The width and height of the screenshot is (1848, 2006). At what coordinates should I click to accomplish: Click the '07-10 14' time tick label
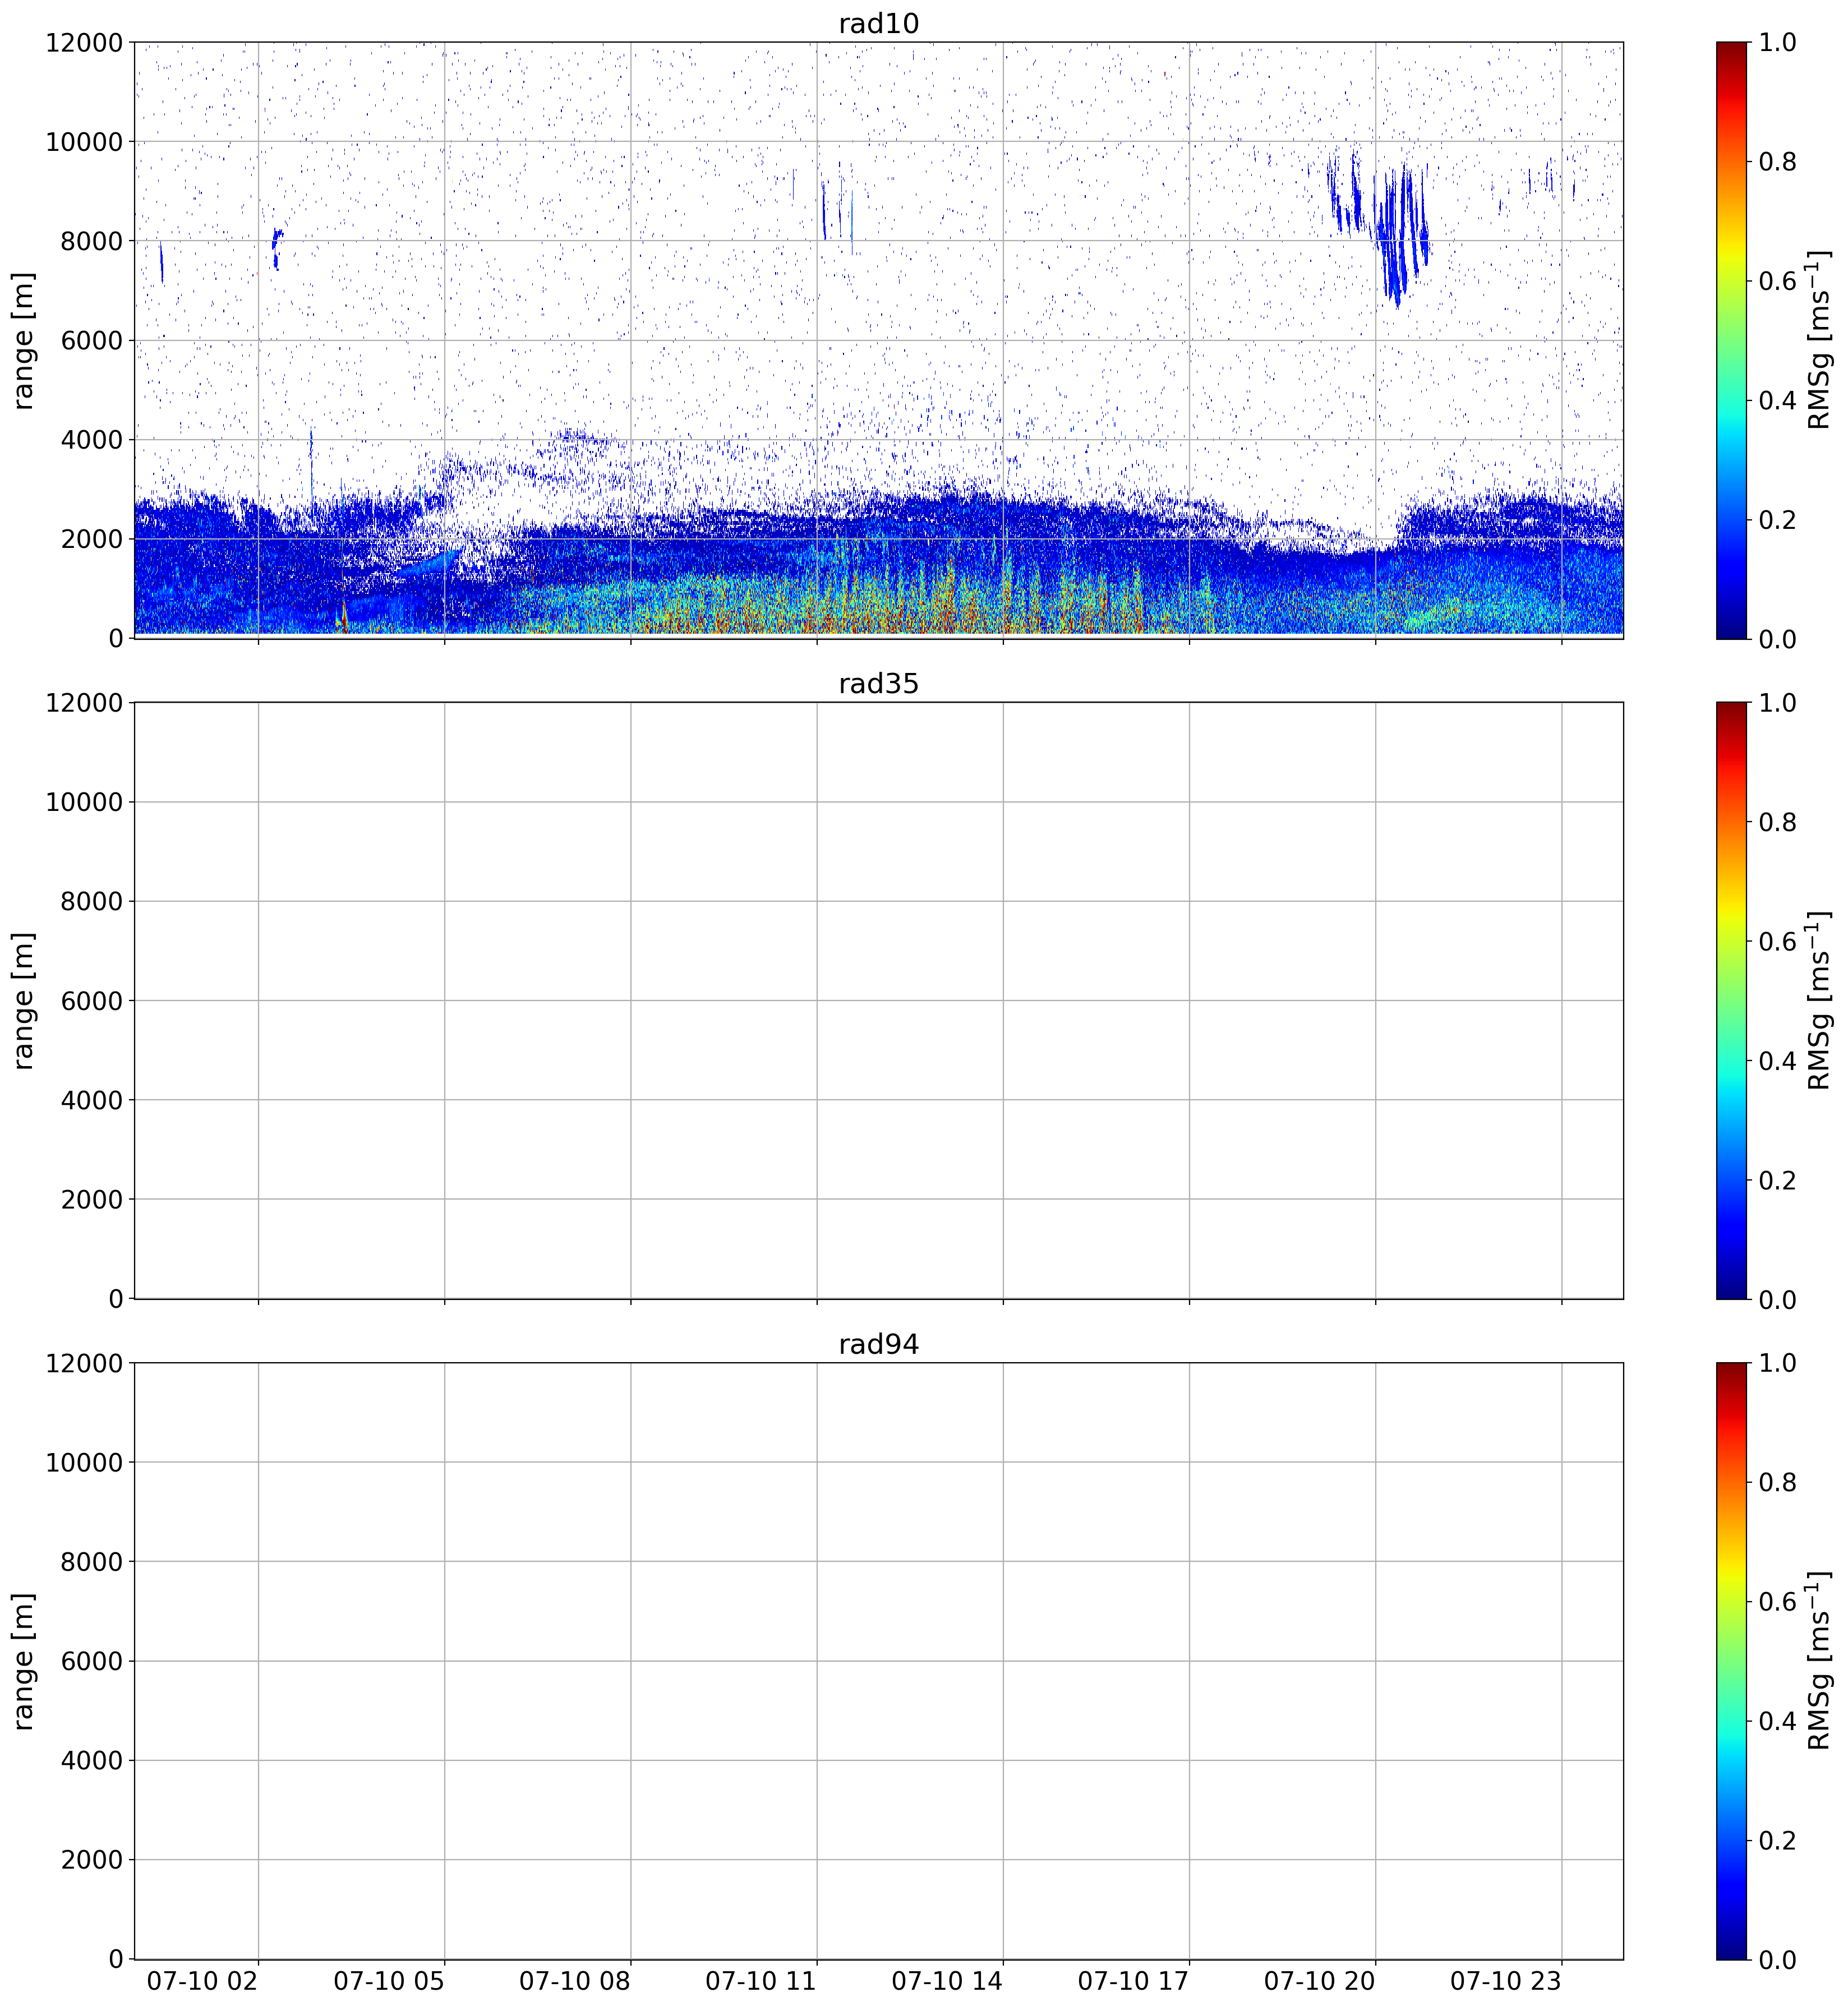pyautogui.click(x=947, y=1981)
